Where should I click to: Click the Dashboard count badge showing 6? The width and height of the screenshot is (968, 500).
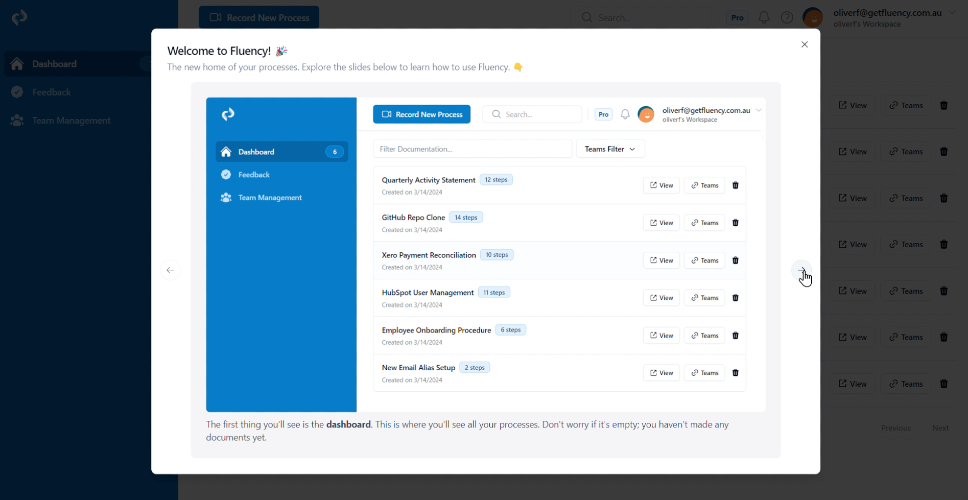(335, 152)
